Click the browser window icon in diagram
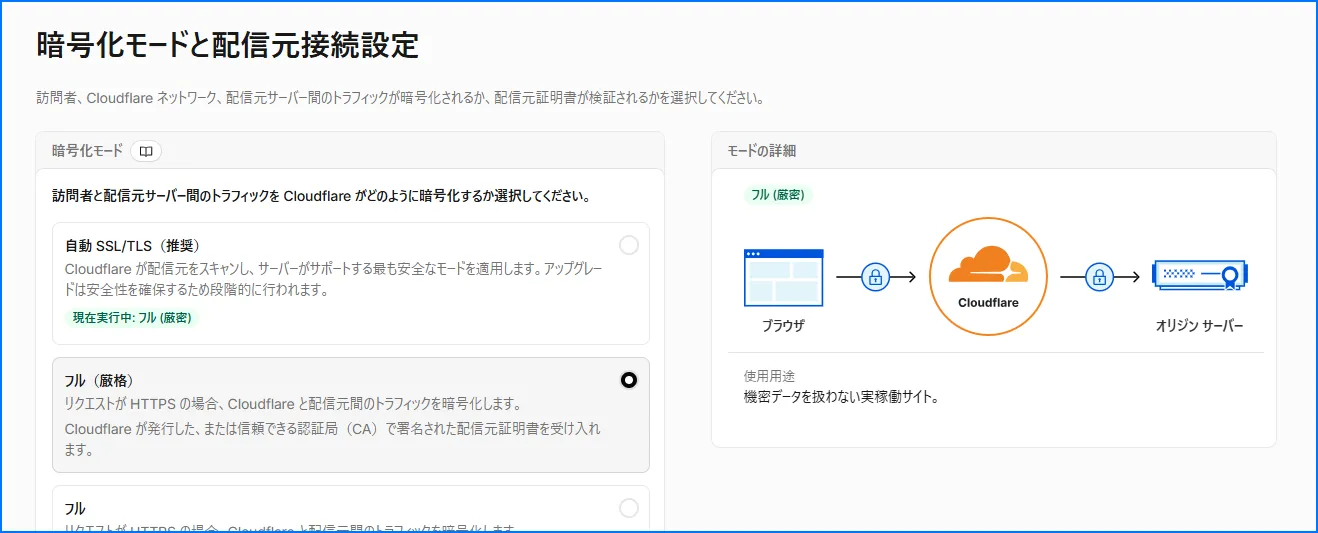 pyautogui.click(x=784, y=278)
